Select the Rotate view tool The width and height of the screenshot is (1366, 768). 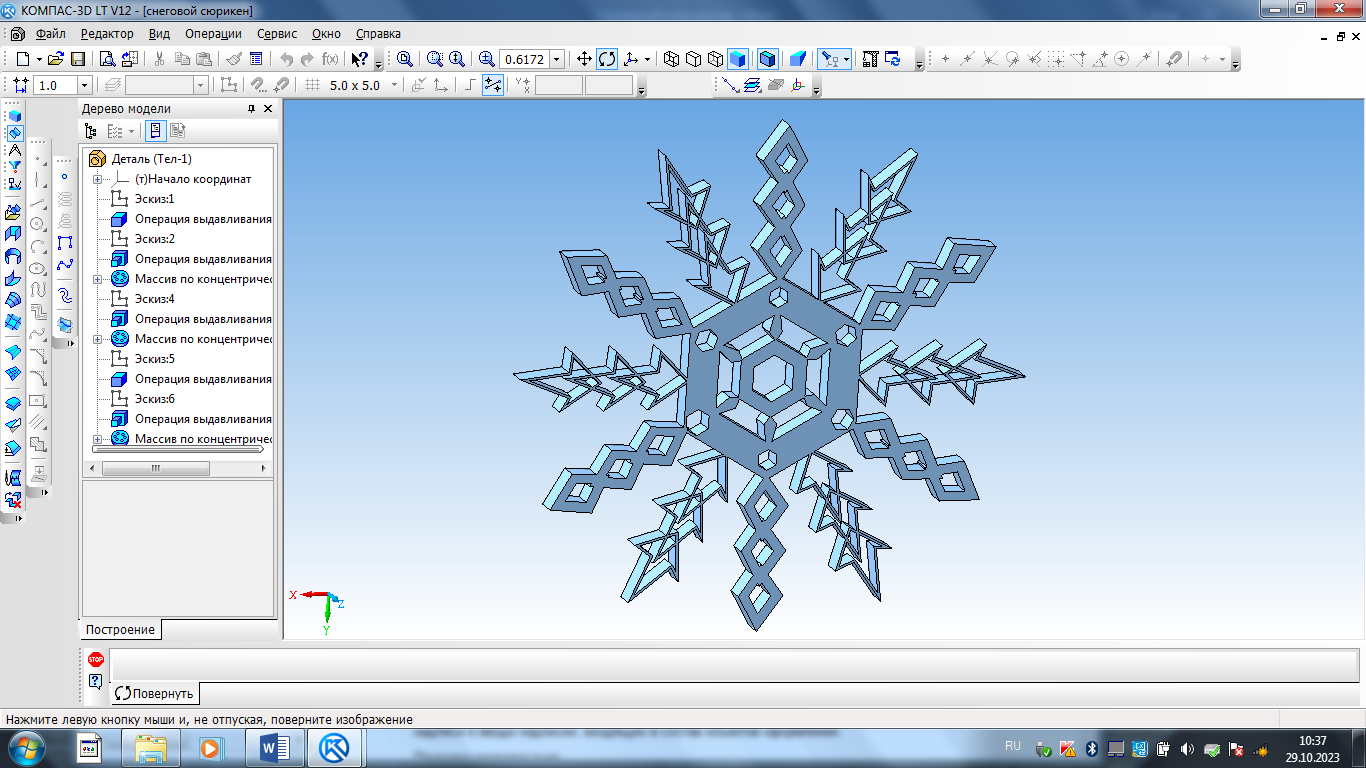pos(607,59)
